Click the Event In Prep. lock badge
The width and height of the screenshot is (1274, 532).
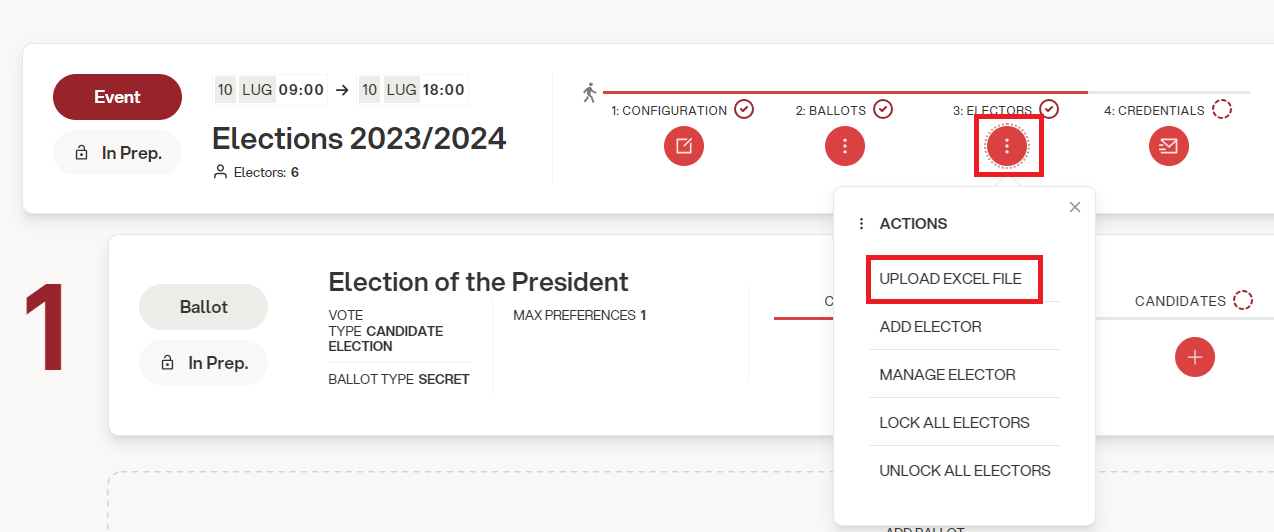(x=117, y=153)
